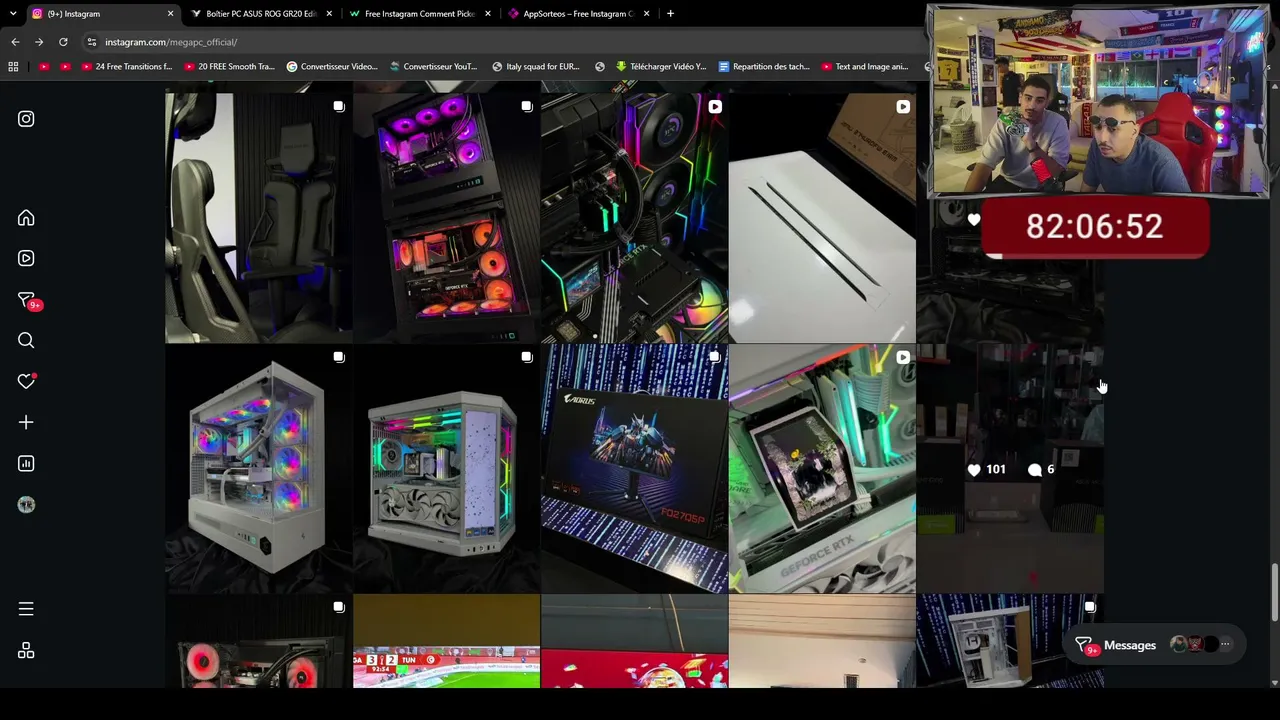
Task: Open the white PC with graphics card post
Action: click(x=446, y=469)
